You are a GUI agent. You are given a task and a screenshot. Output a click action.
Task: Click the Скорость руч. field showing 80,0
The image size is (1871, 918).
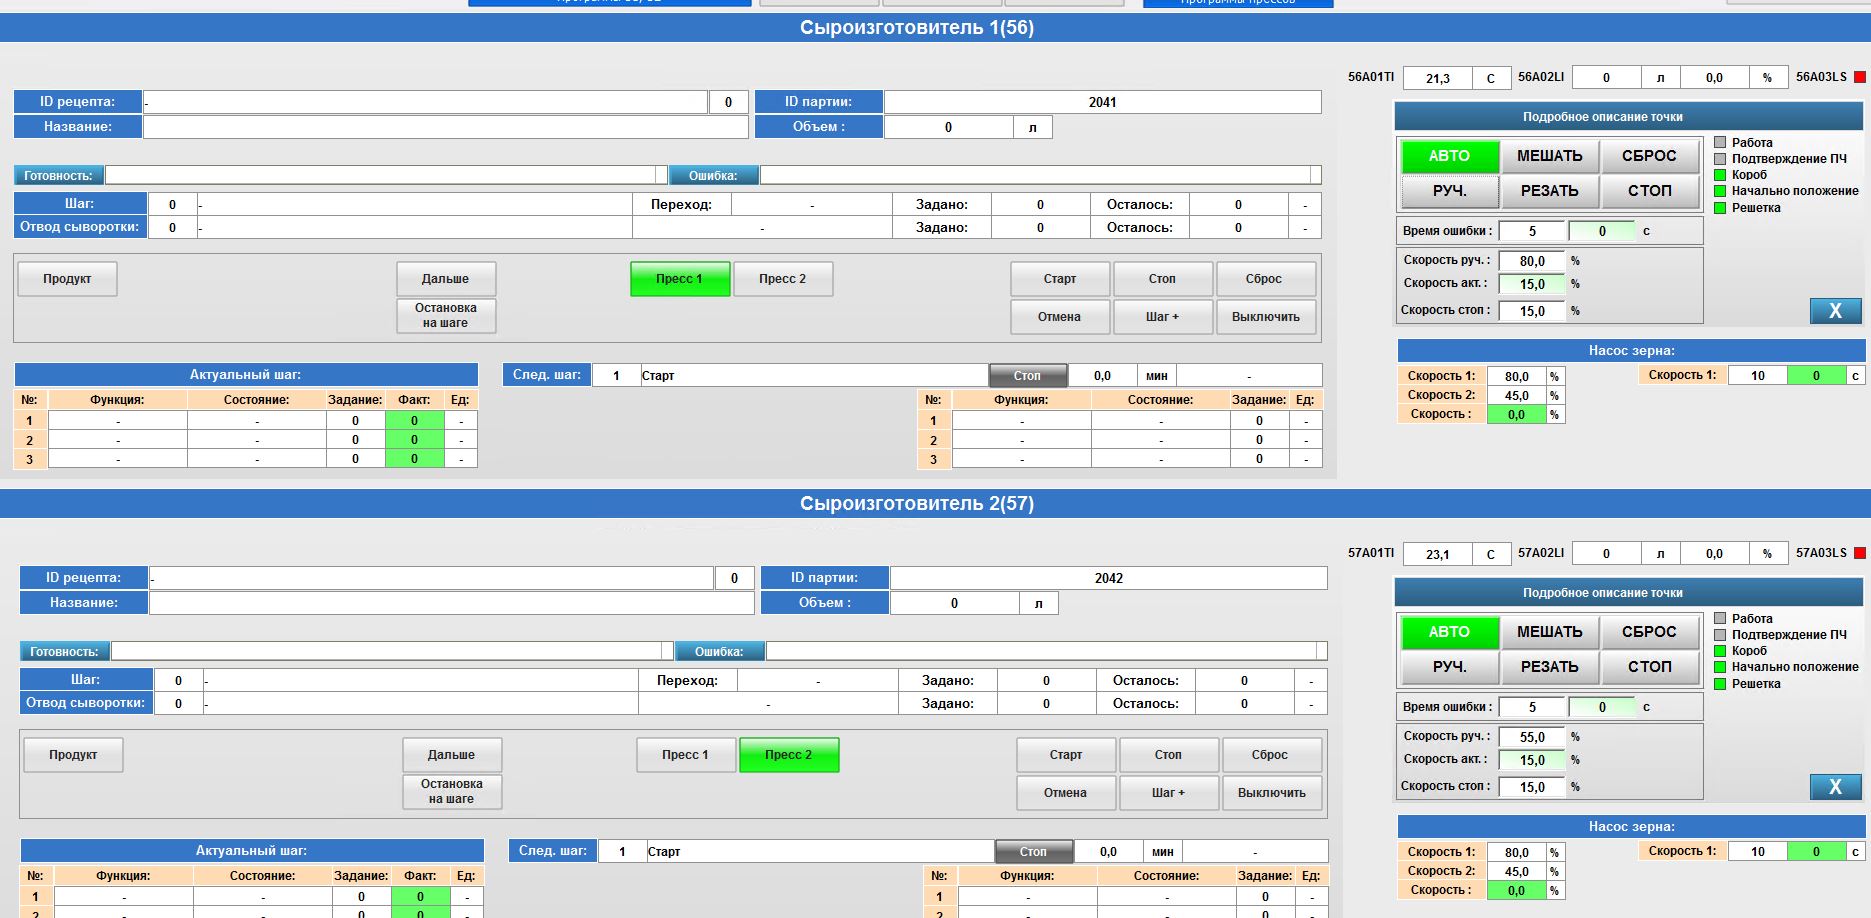click(x=1531, y=261)
